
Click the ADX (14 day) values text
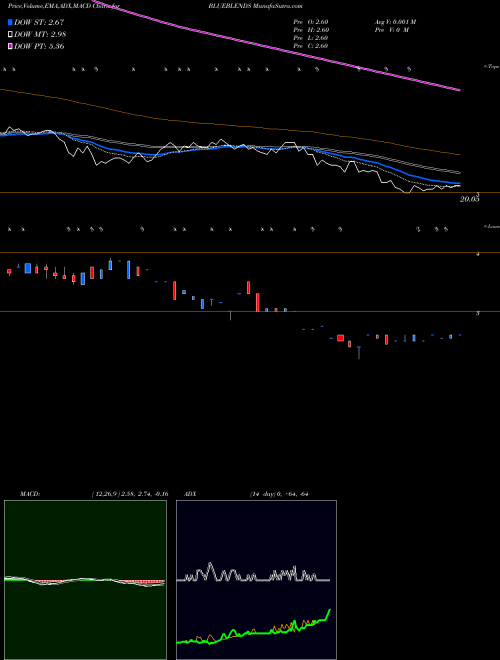[x=279, y=494]
